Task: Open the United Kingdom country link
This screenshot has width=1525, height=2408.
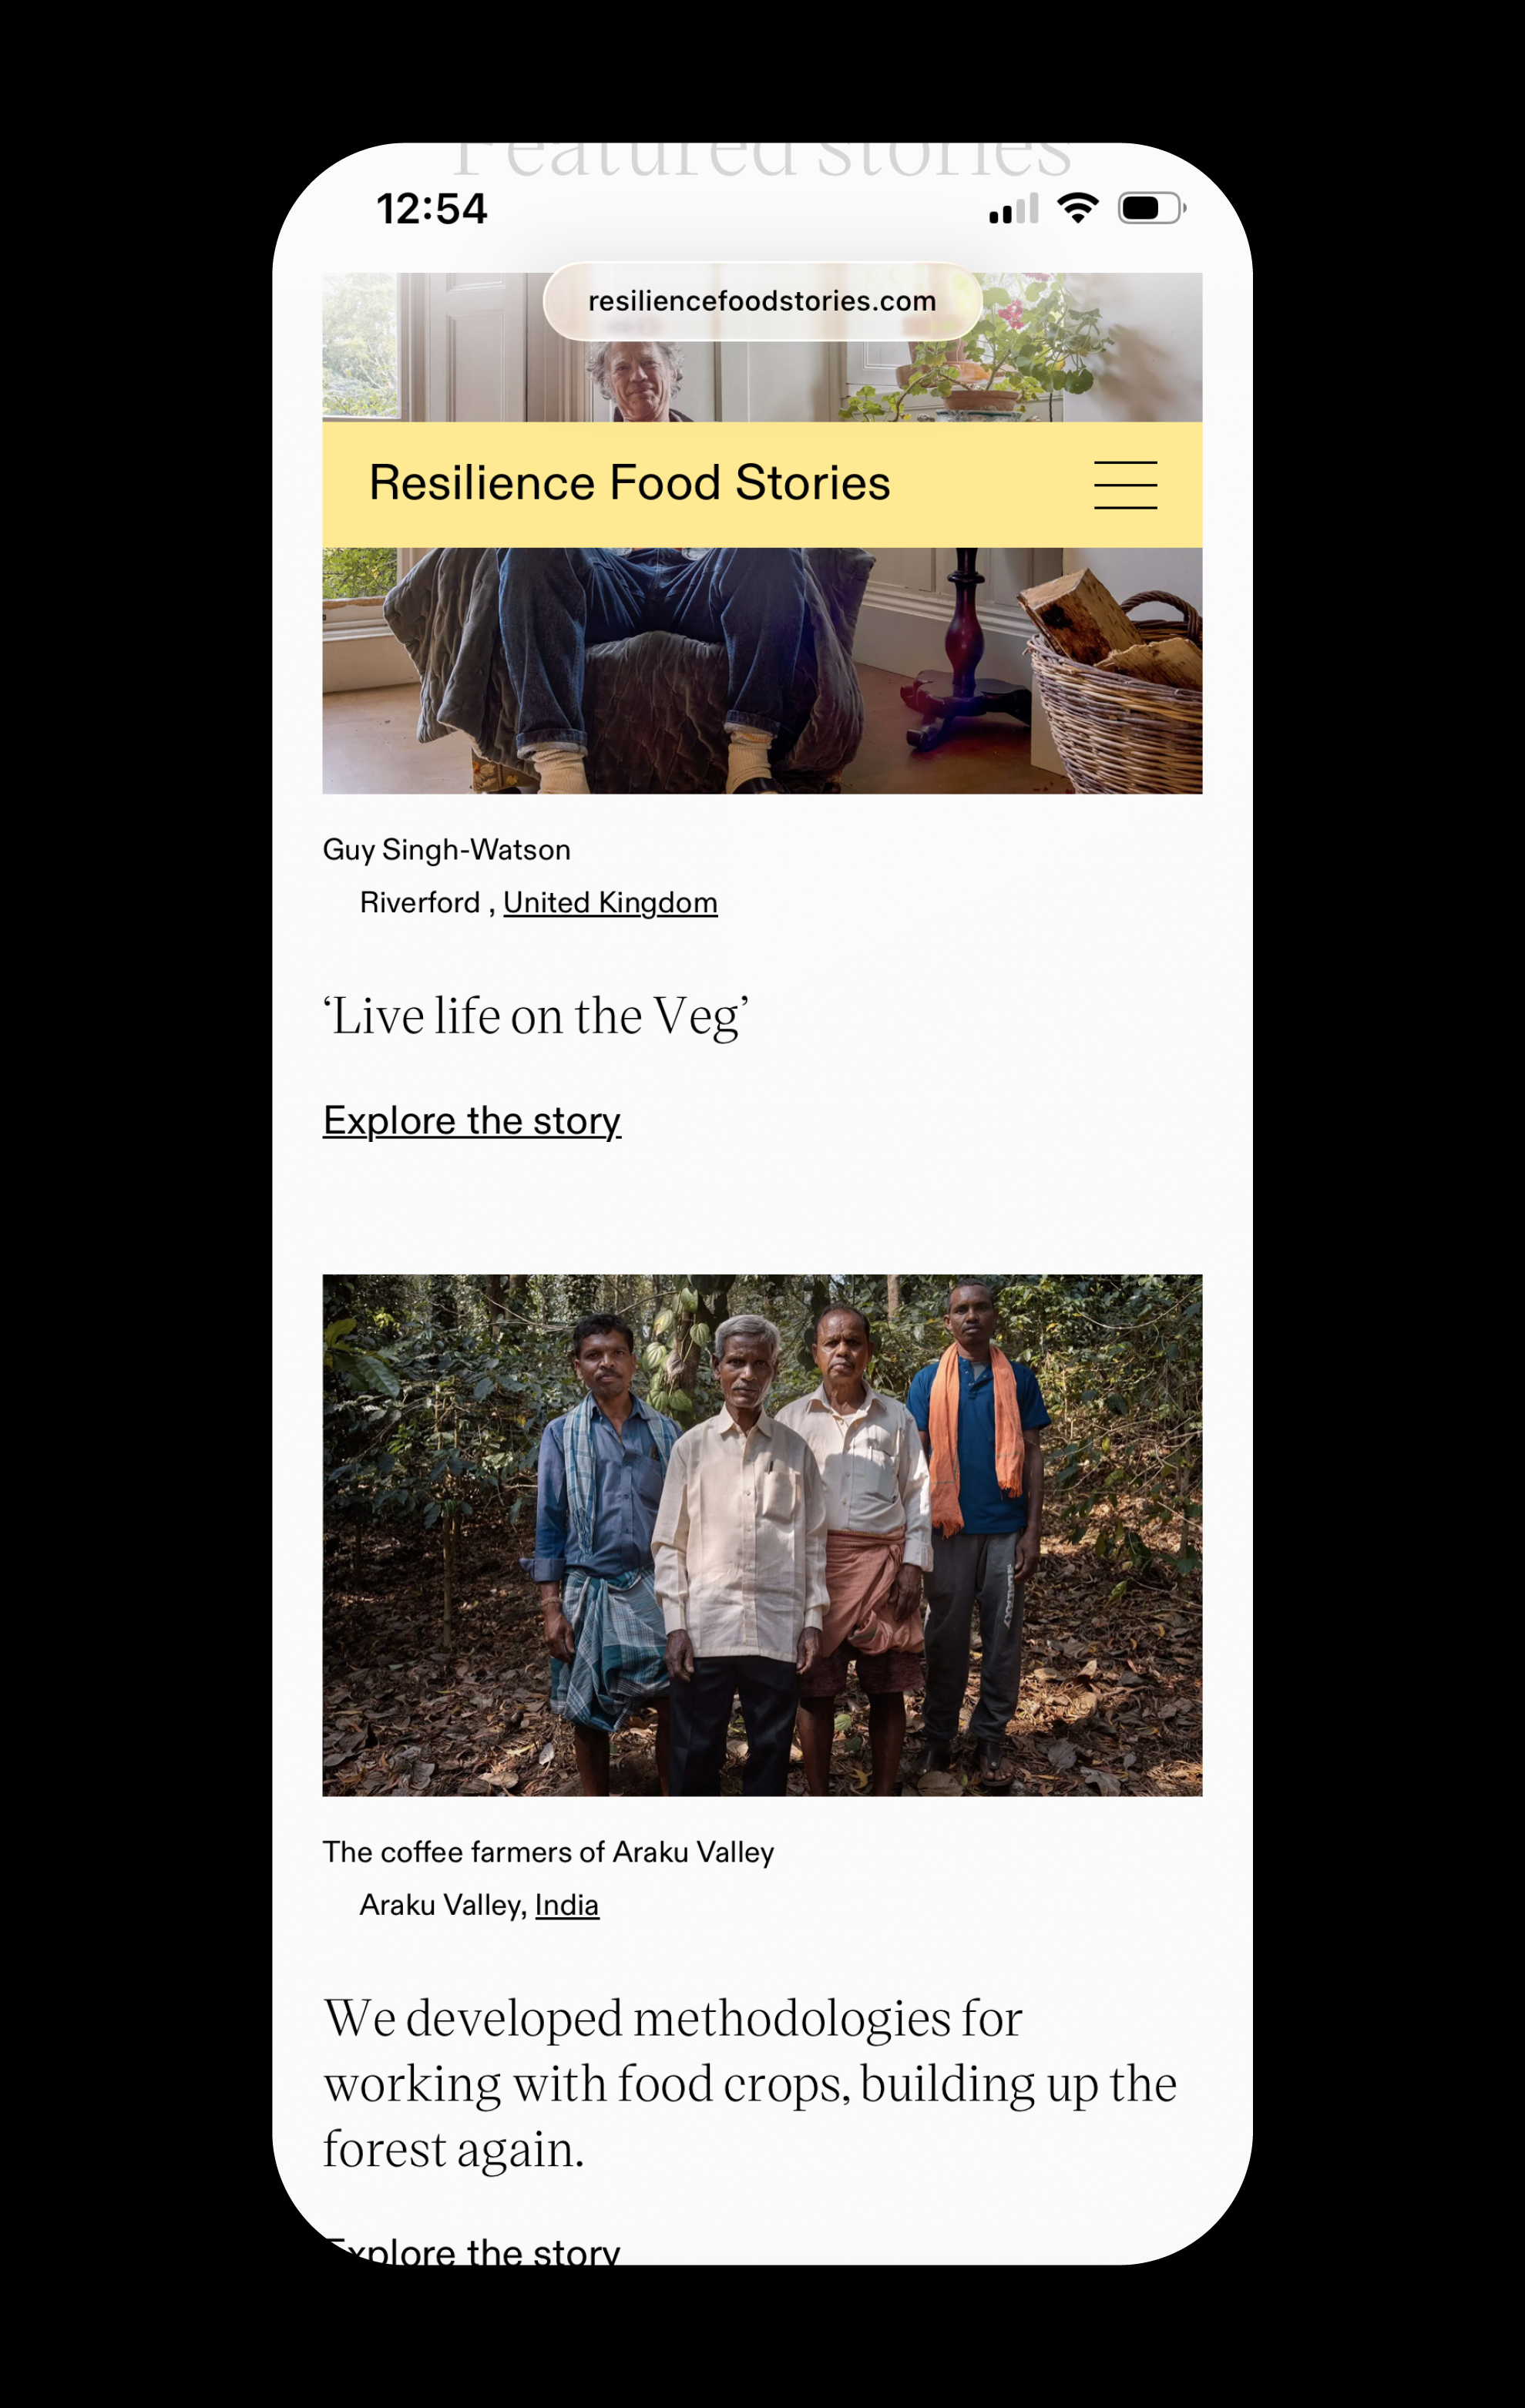Action: click(610, 902)
